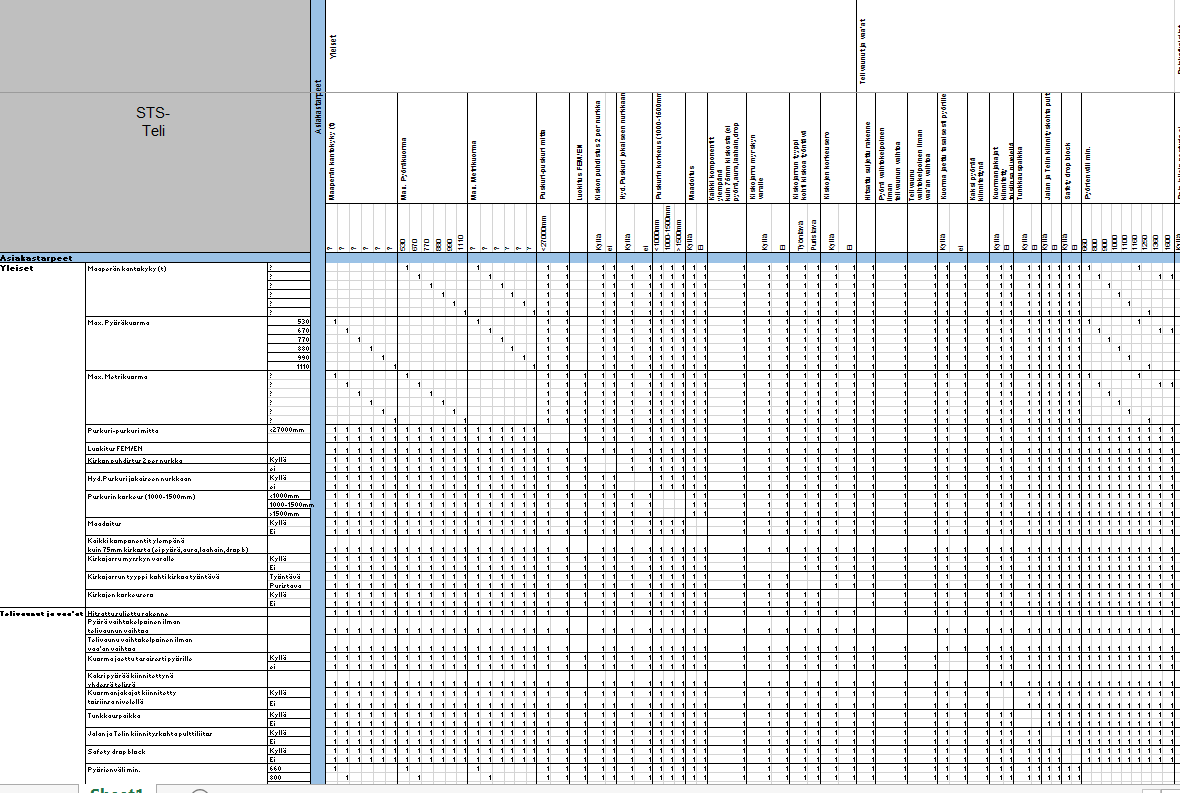Select the '<27000mm' cell in left value column
This screenshot has width=1180, height=793.
point(289,430)
